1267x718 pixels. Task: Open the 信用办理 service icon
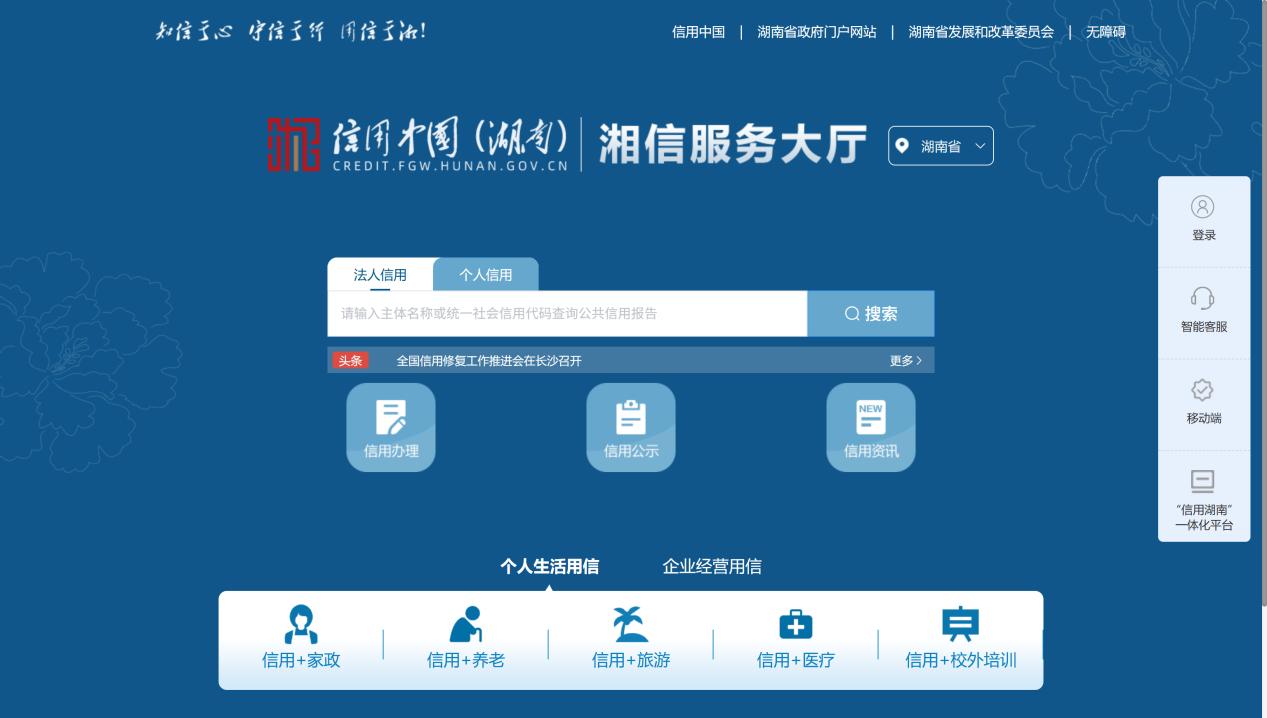[x=390, y=426]
